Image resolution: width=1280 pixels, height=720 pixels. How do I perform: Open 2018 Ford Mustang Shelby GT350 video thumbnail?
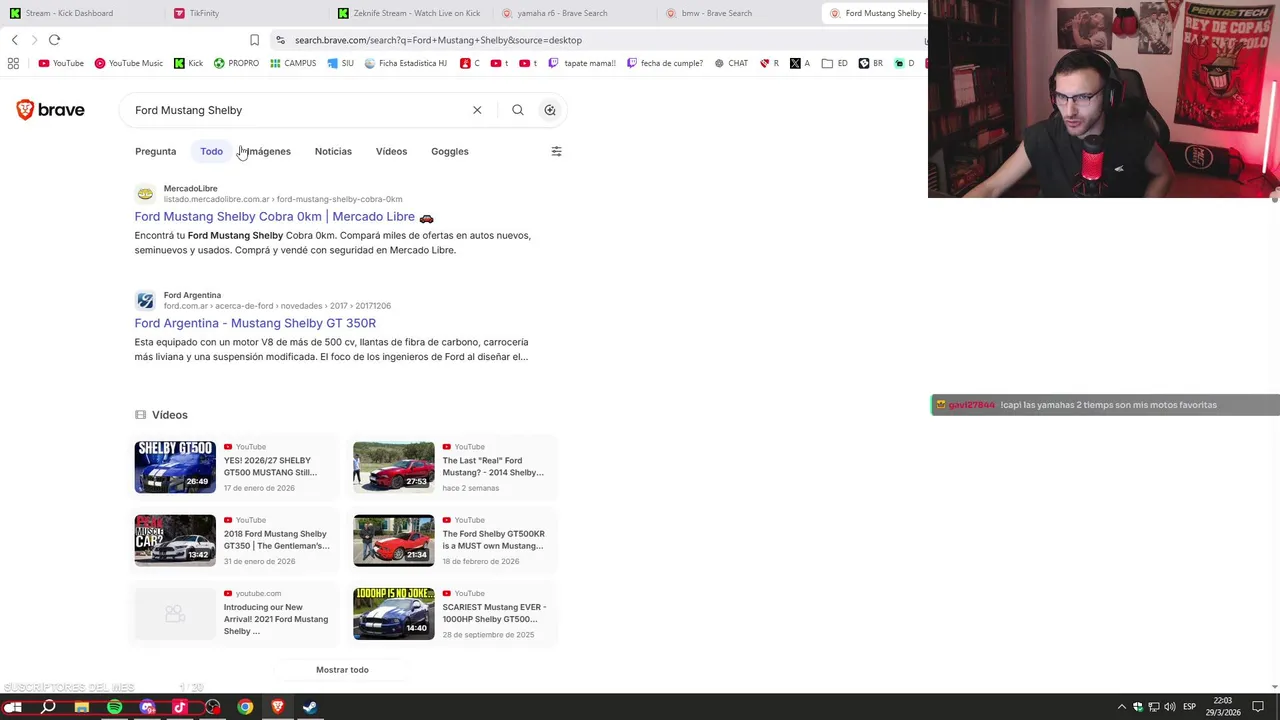(x=175, y=540)
